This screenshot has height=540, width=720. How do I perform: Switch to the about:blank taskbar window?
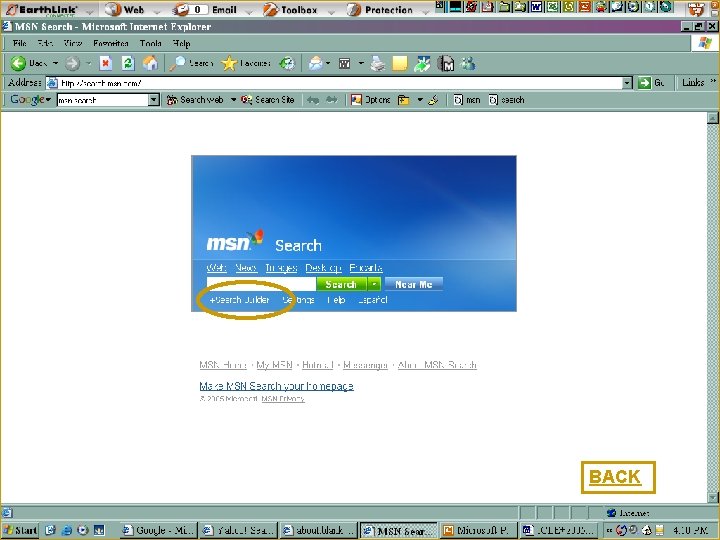pyautogui.click(x=319, y=530)
